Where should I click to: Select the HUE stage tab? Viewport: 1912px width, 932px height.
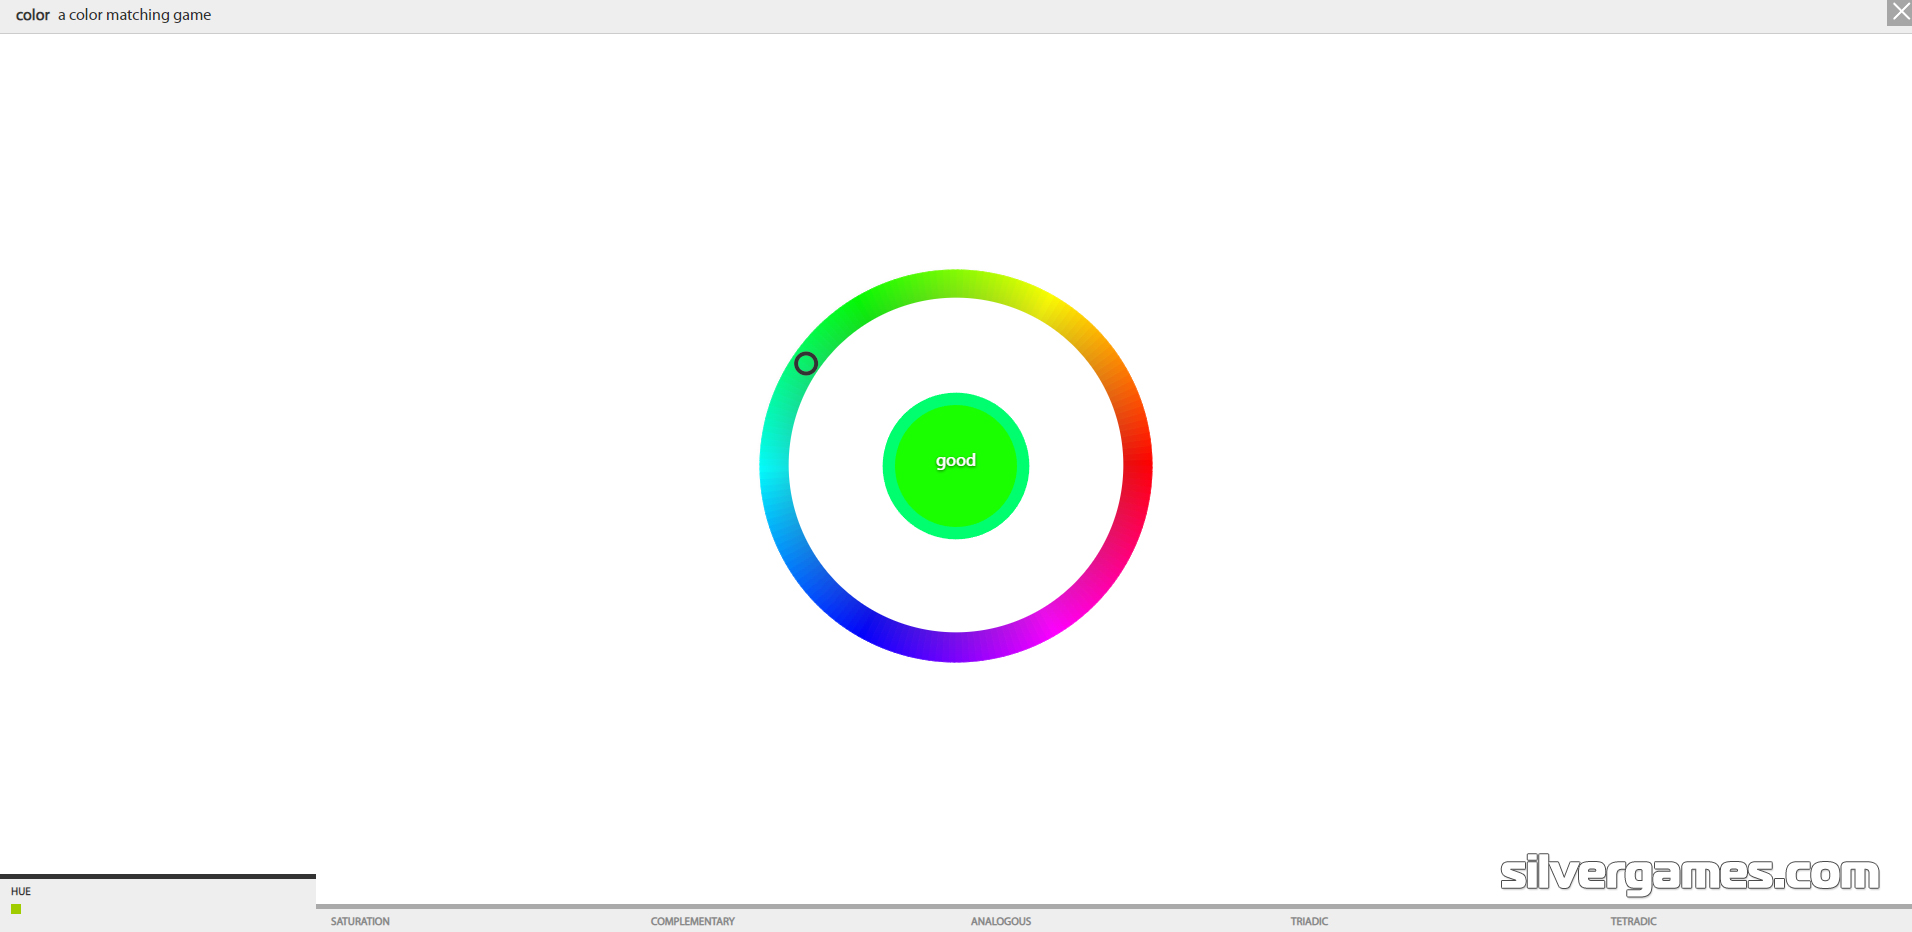click(x=21, y=891)
